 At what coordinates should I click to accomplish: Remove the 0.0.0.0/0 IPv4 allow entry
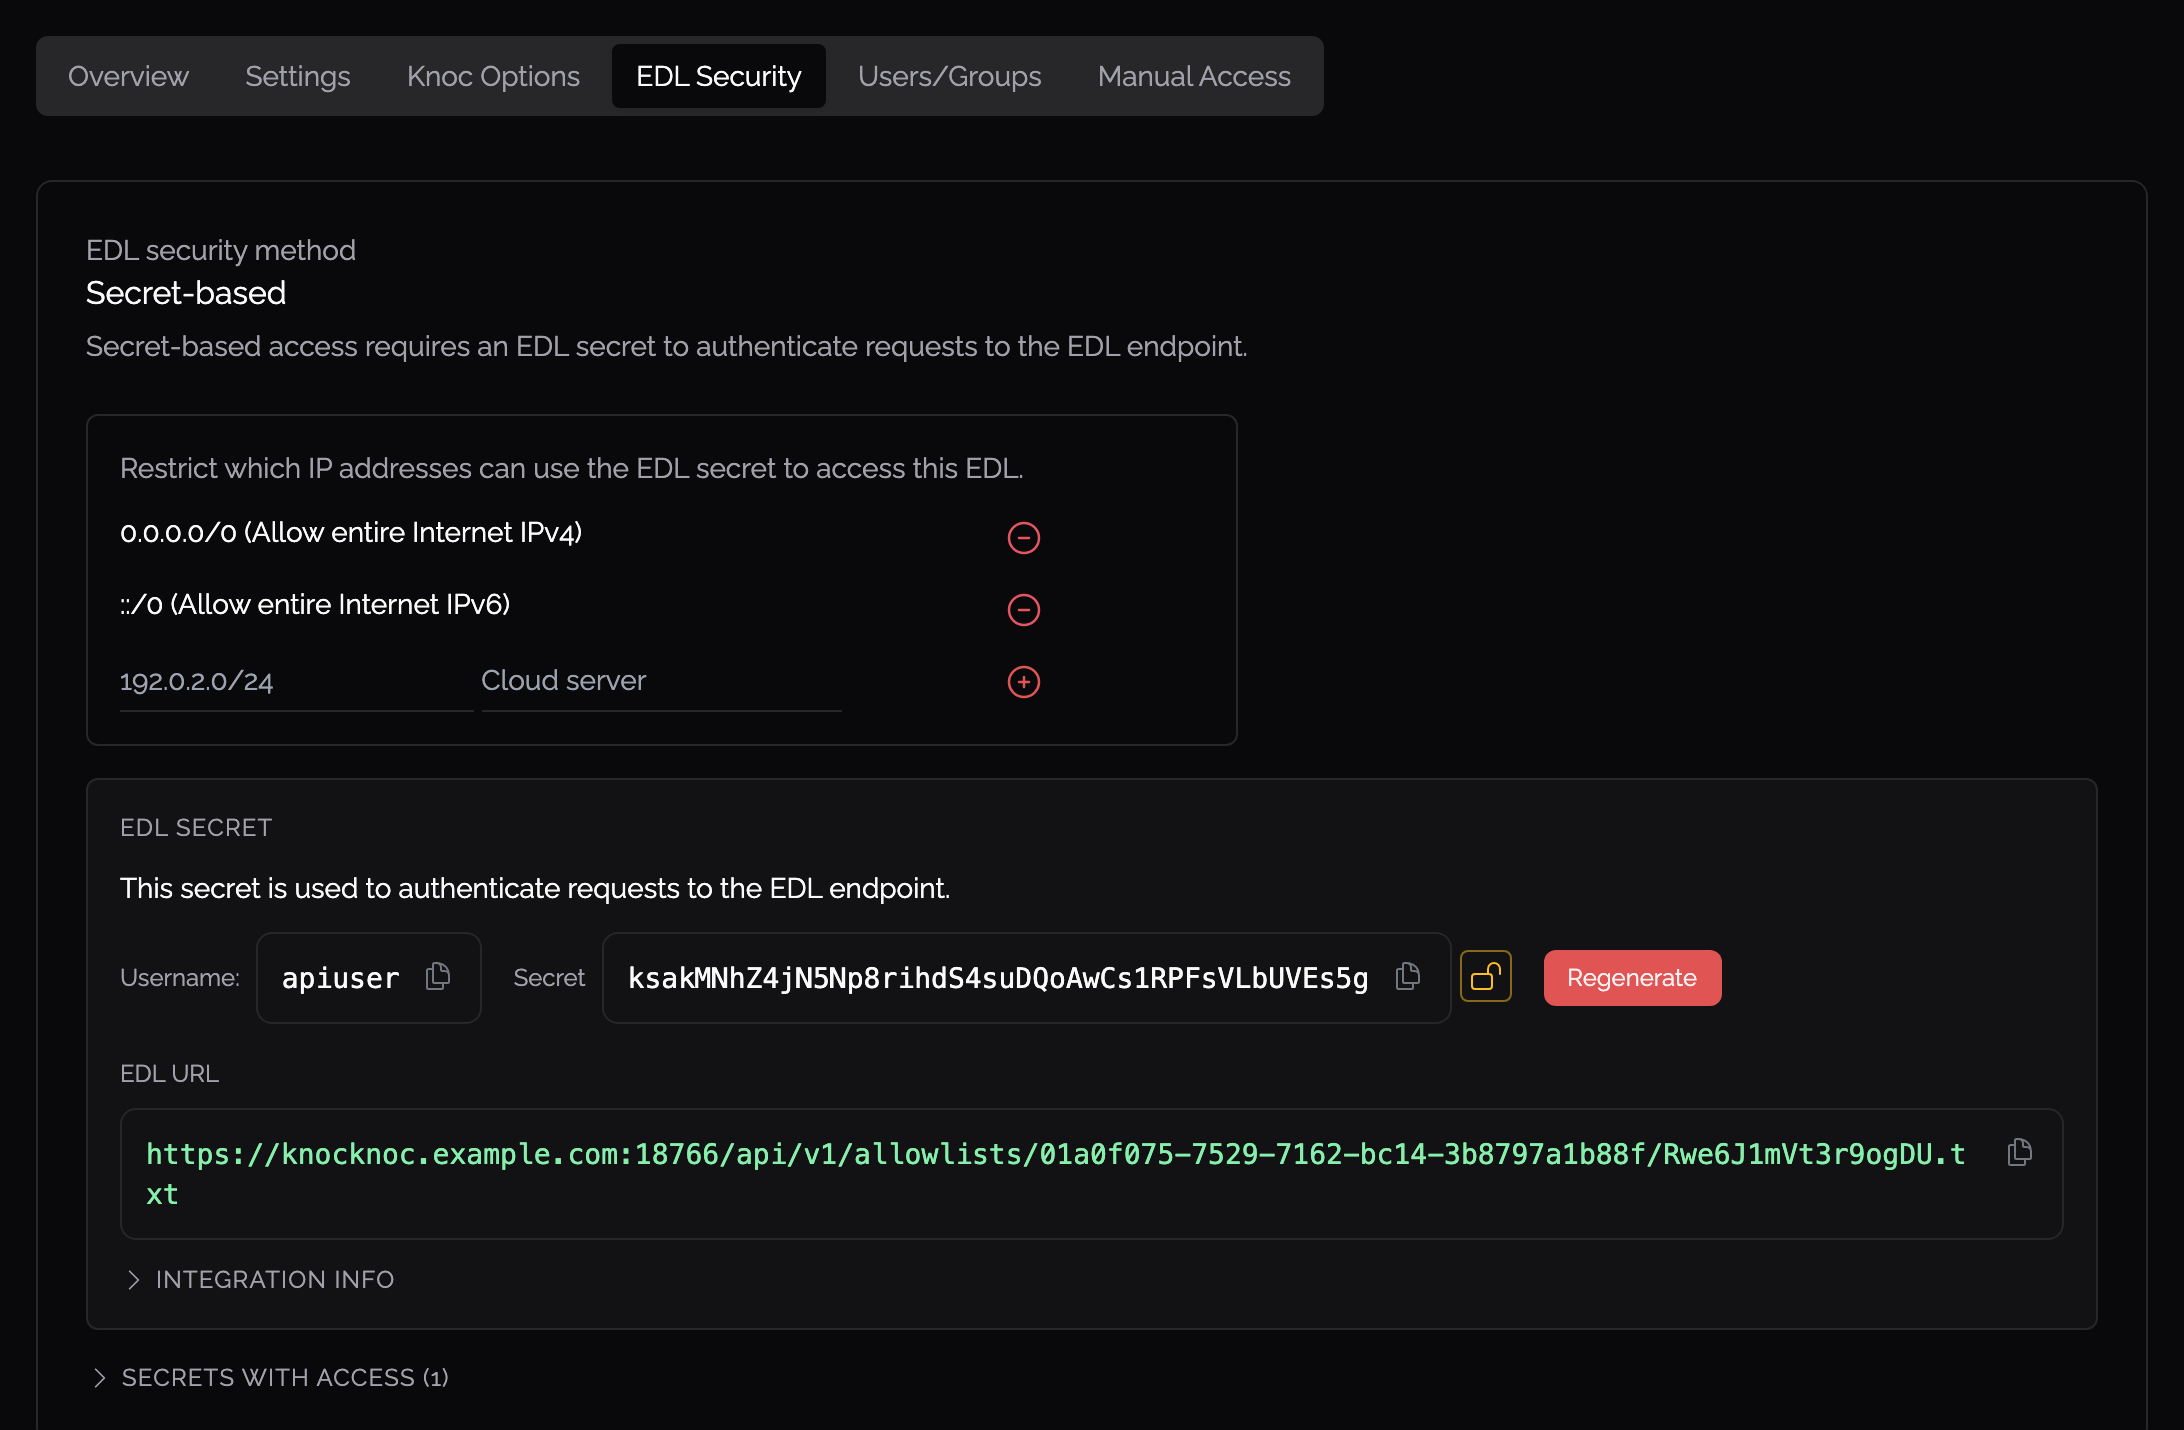tap(1023, 538)
